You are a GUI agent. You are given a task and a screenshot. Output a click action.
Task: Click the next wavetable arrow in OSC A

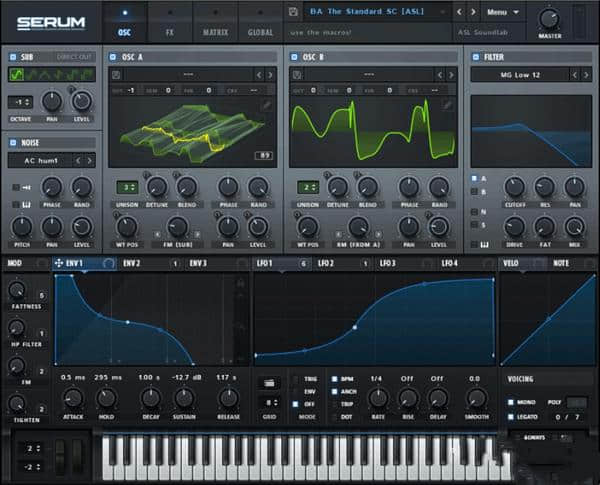click(x=270, y=75)
